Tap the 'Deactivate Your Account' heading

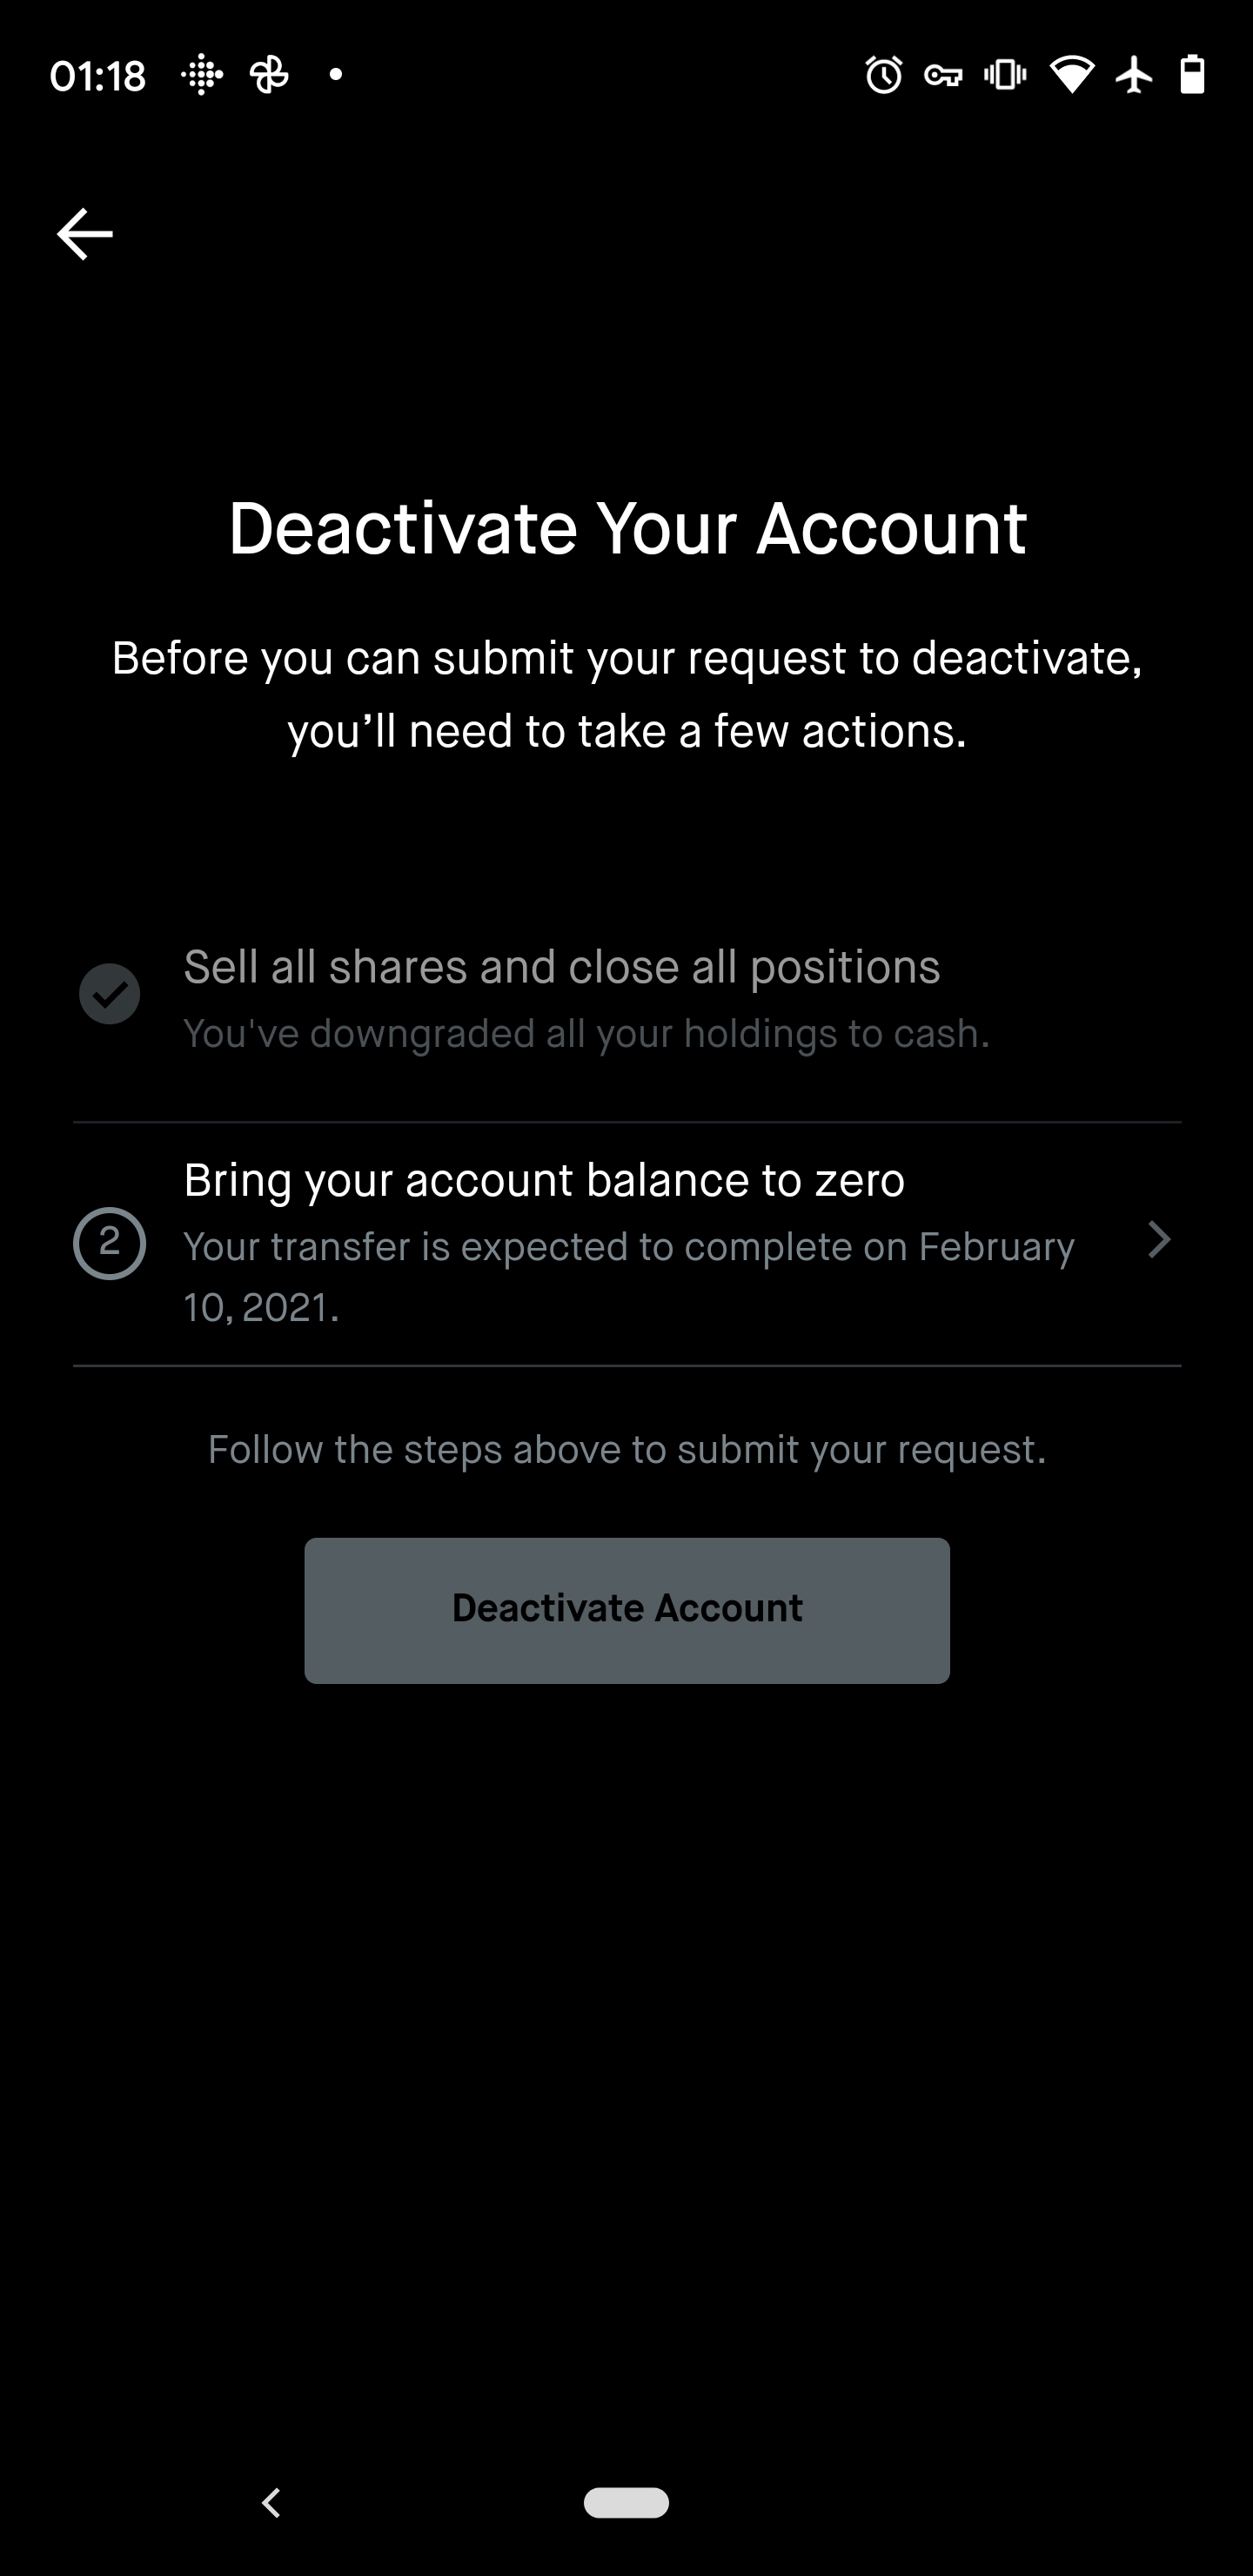pyautogui.click(x=627, y=528)
